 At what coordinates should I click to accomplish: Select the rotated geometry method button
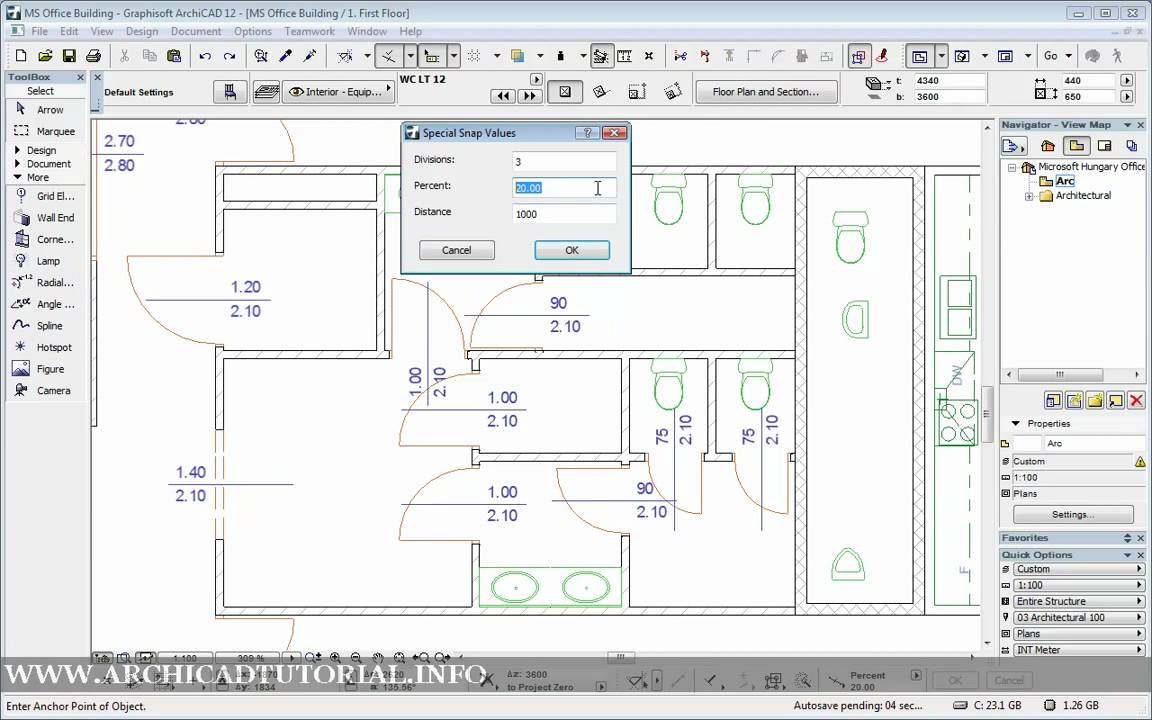point(602,92)
